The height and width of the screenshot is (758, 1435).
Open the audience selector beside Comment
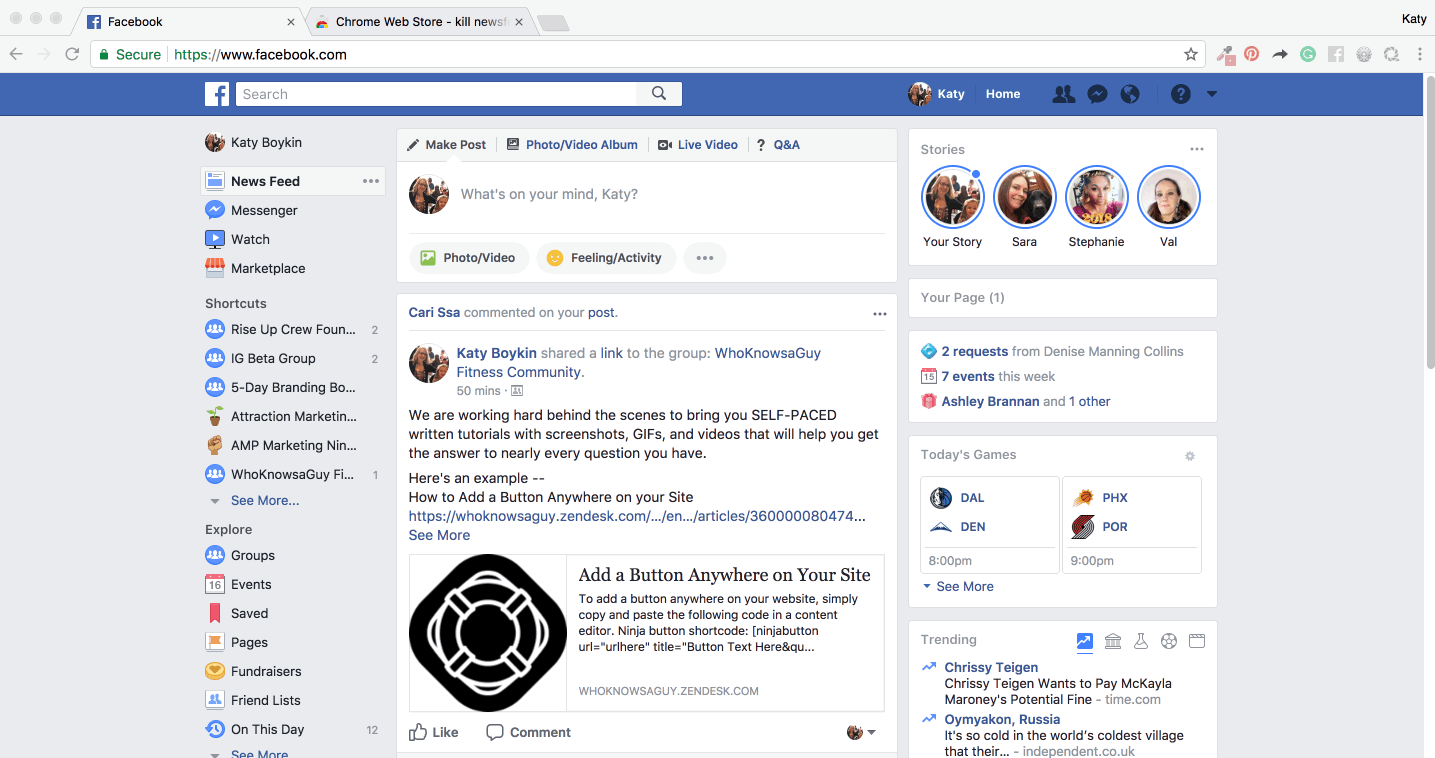point(861,732)
